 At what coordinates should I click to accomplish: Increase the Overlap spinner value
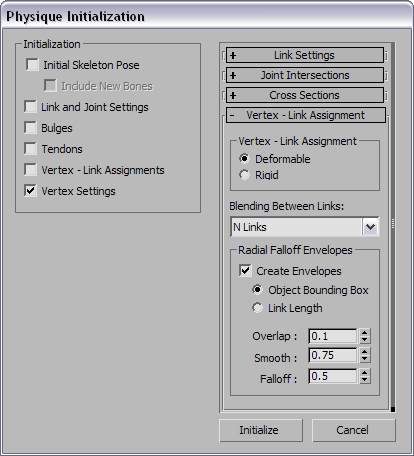coord(365,333)
